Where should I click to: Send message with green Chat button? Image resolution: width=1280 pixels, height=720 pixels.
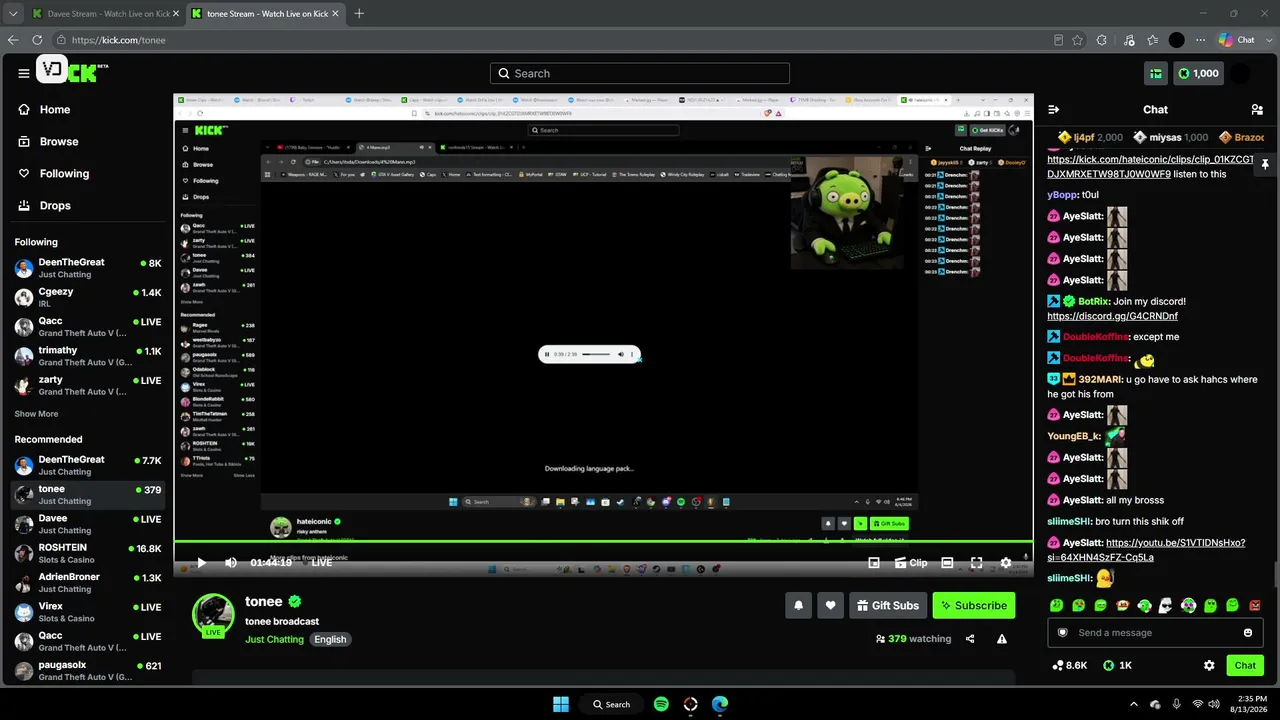coord(1245,665)
